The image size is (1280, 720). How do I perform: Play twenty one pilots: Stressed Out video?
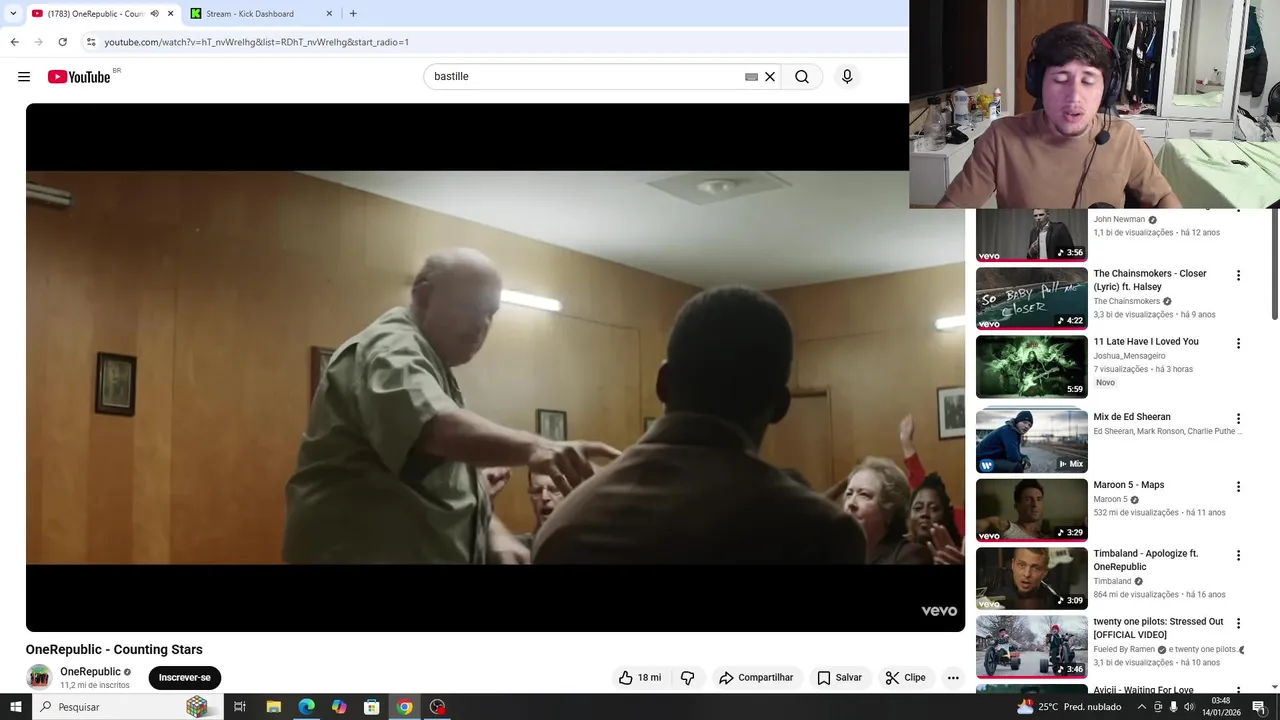tap(1031, 646)
